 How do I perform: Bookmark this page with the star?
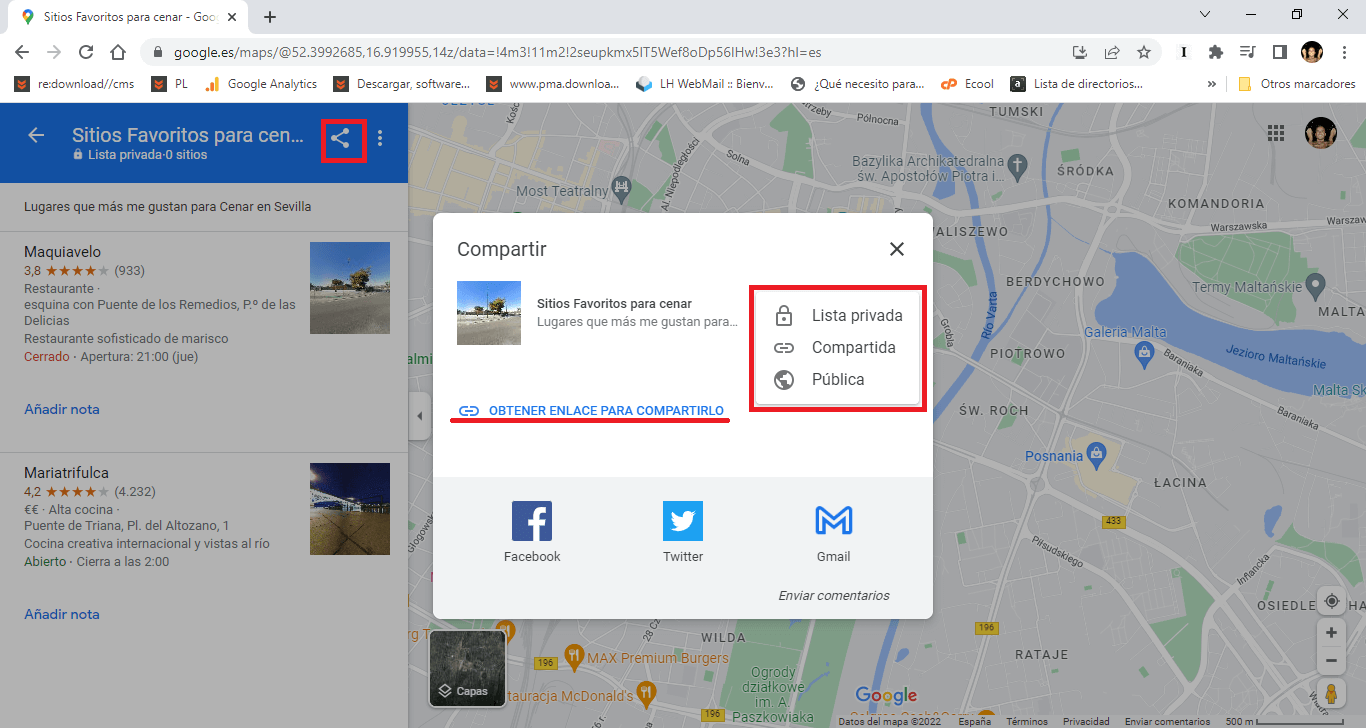pos(1144,52)
